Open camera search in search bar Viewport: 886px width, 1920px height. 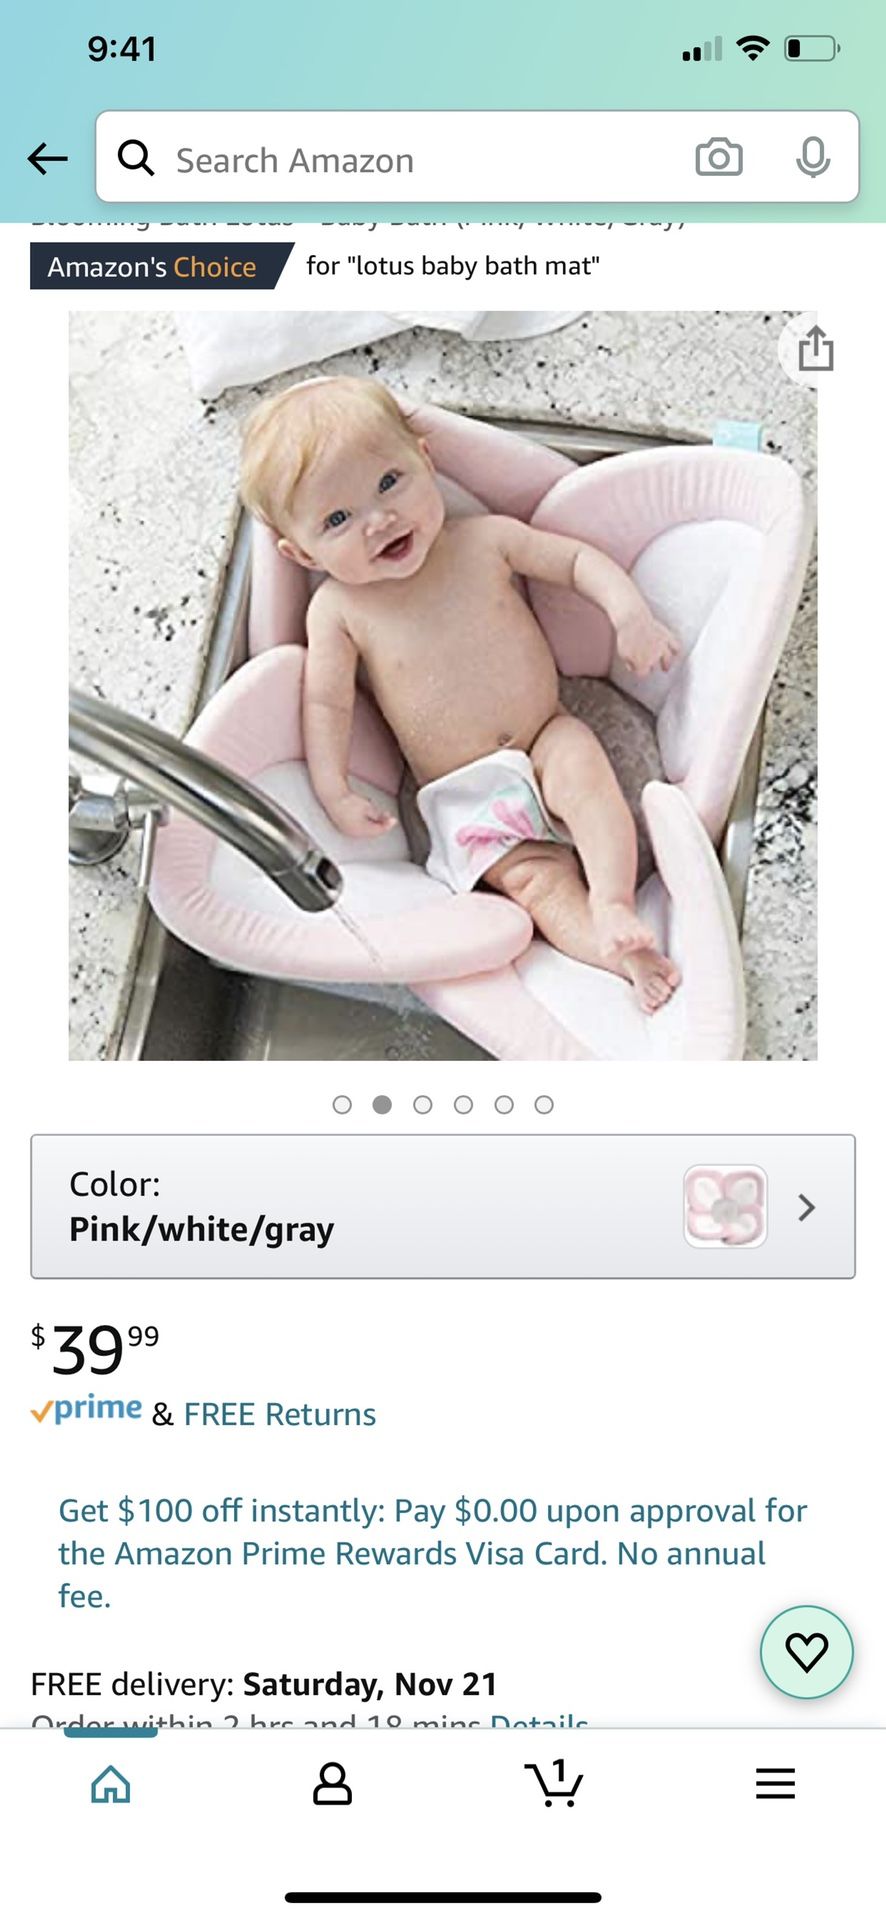click(x=719, y=158)
